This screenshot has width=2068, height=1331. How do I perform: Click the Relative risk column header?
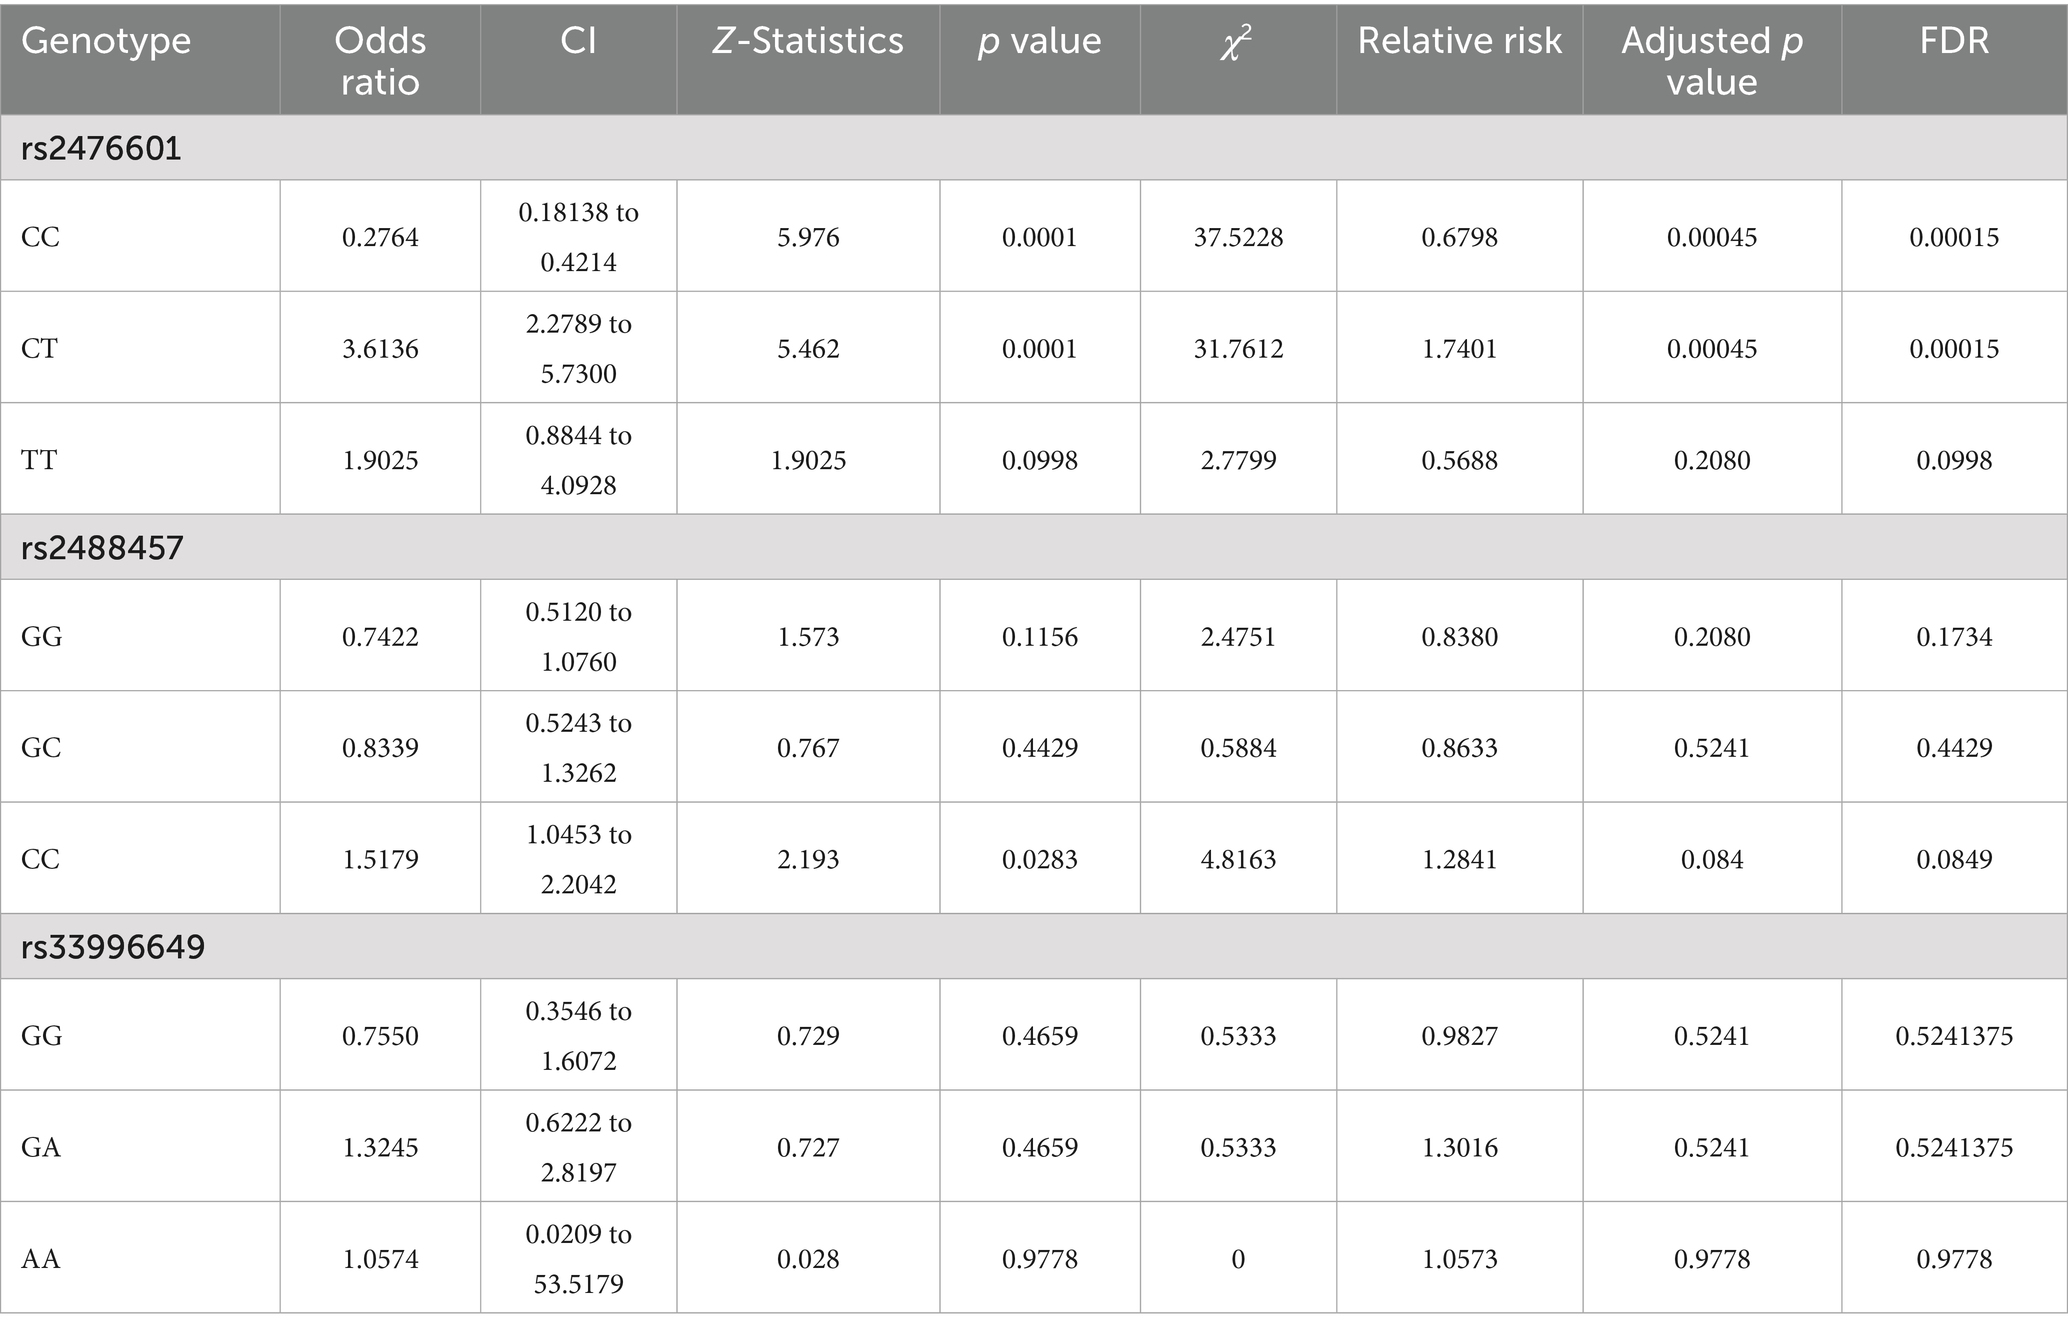point(1459,41)
